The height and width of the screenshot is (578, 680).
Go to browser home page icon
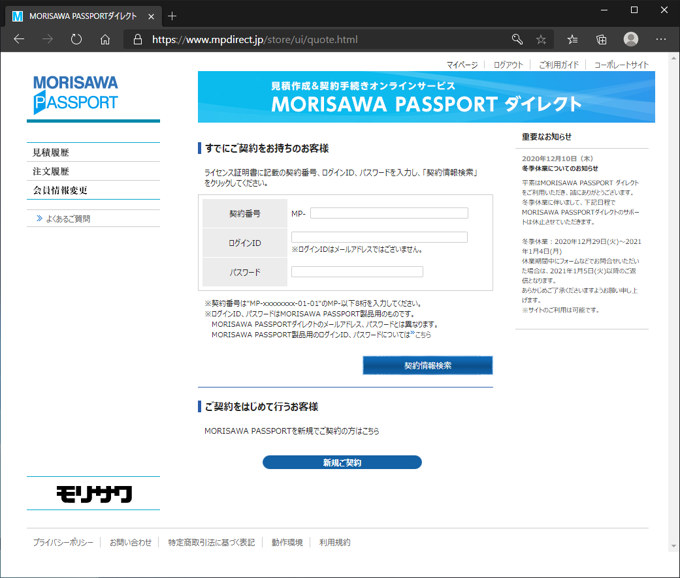(x=105, y=39)
